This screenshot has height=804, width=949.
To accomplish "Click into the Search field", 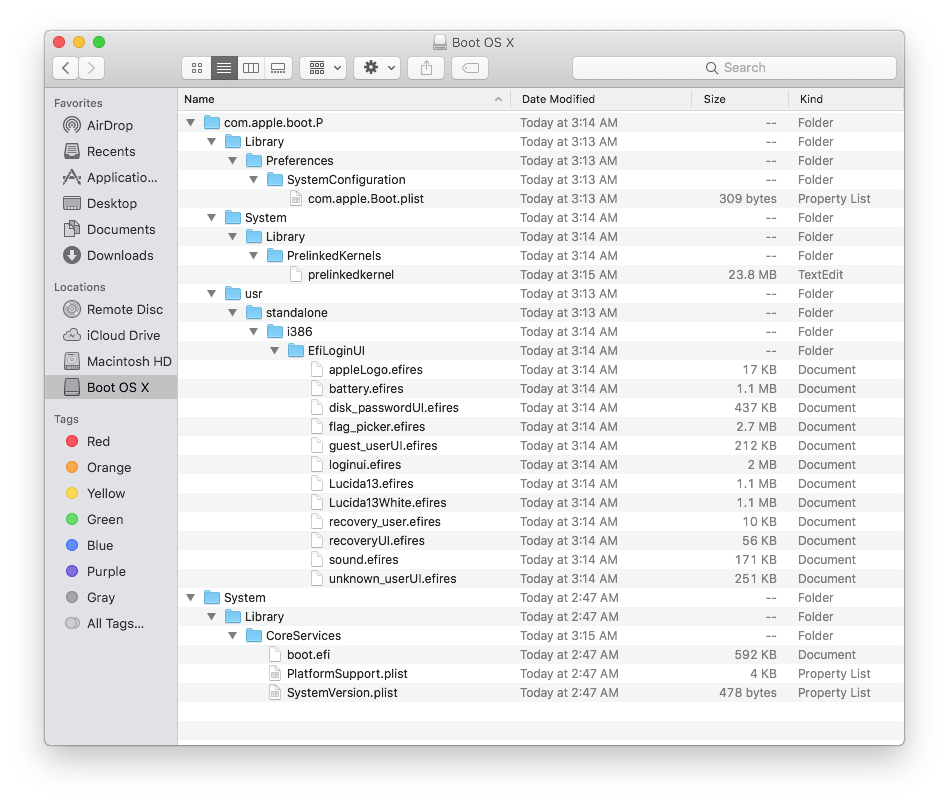I will (734, 68).
